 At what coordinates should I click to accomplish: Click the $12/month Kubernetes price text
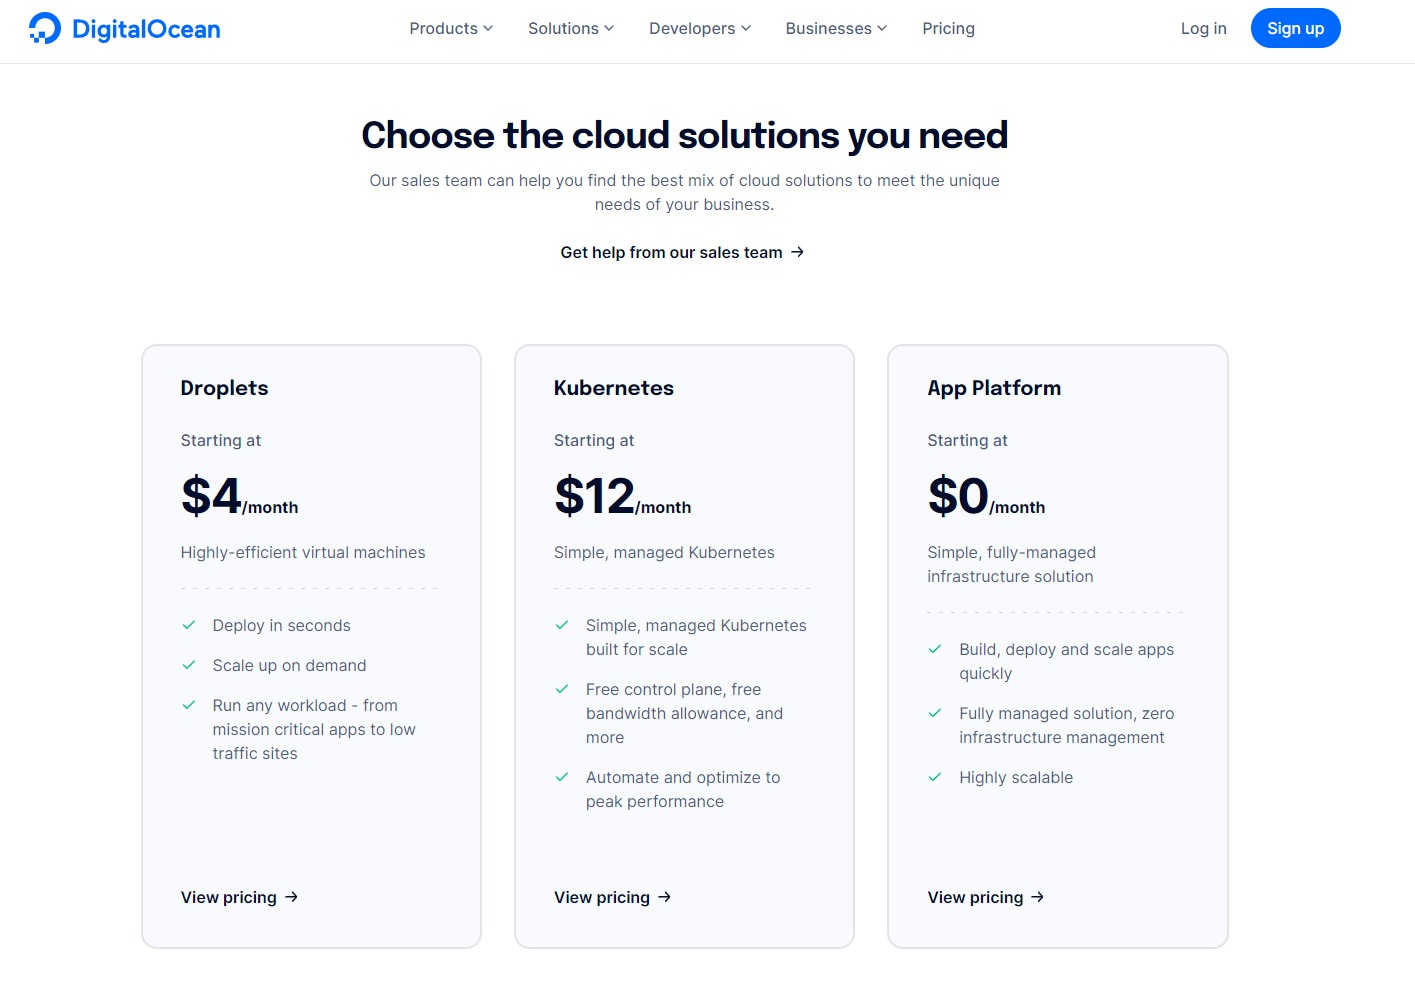tap(621, 495)
